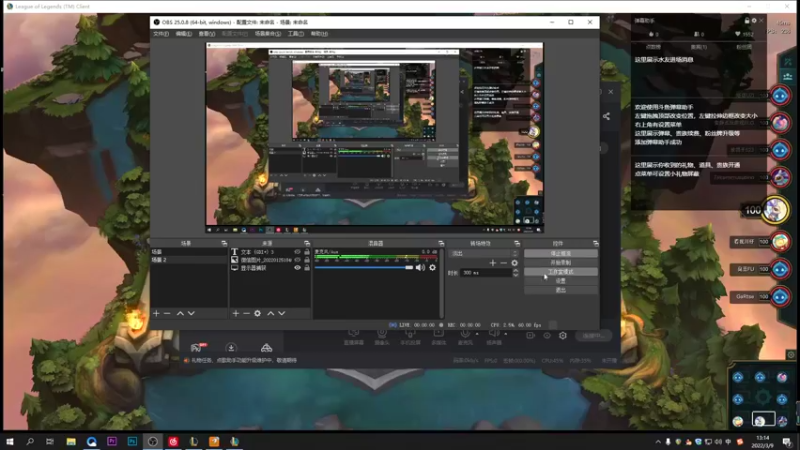
Task: Click the Exit button in Controls
Action: click(561, 290)
